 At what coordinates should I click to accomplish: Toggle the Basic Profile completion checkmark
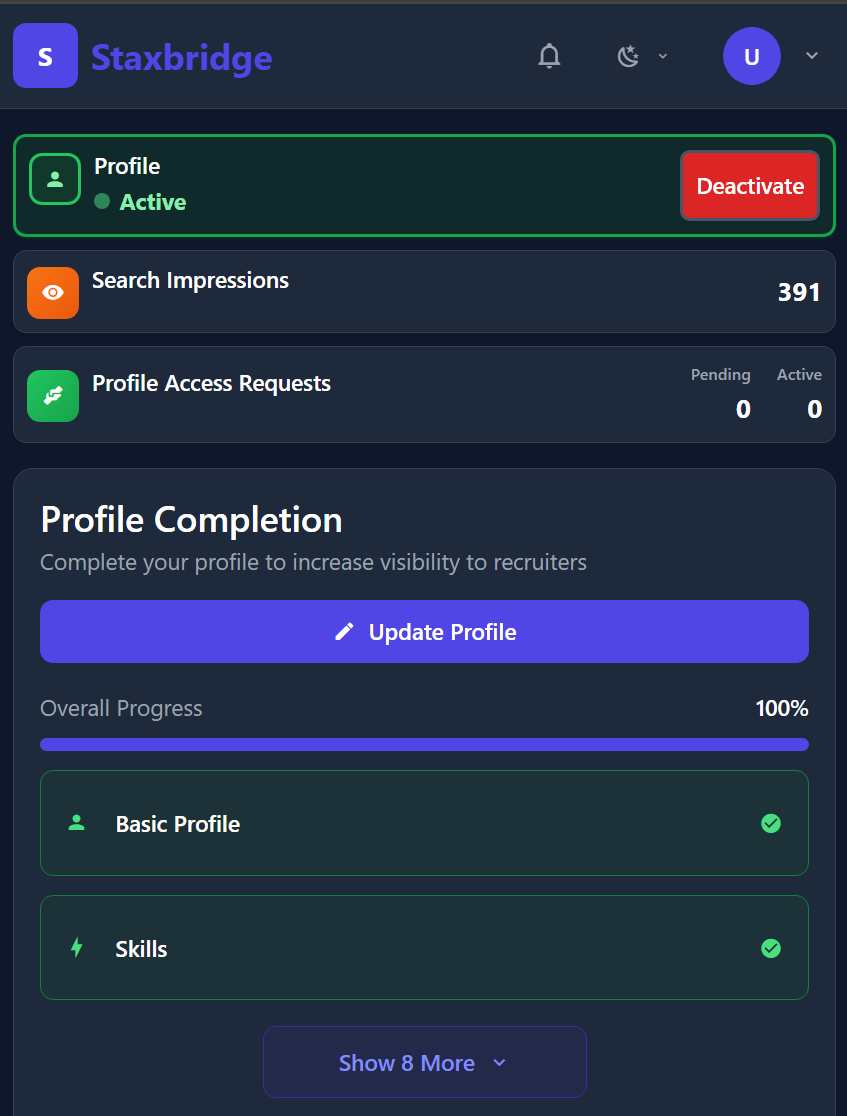coord(771,823)
